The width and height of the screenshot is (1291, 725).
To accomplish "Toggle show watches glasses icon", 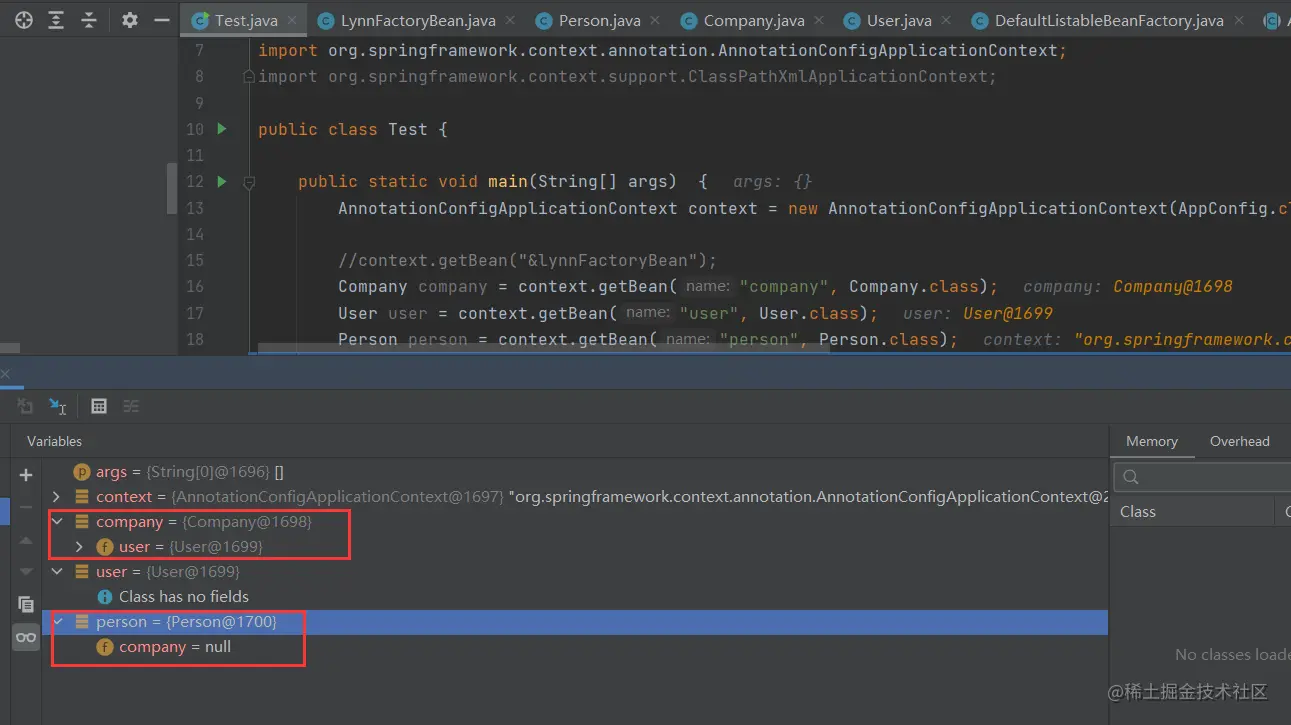I will point(26,637).
